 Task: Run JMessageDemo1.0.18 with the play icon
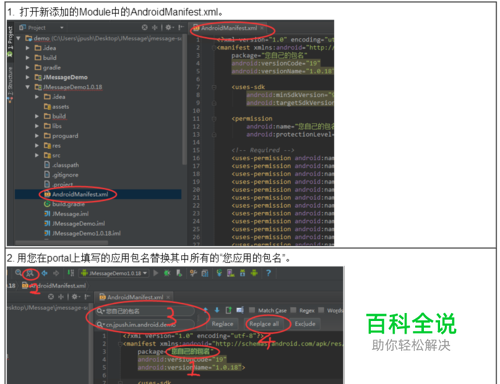tap(156, 273)
